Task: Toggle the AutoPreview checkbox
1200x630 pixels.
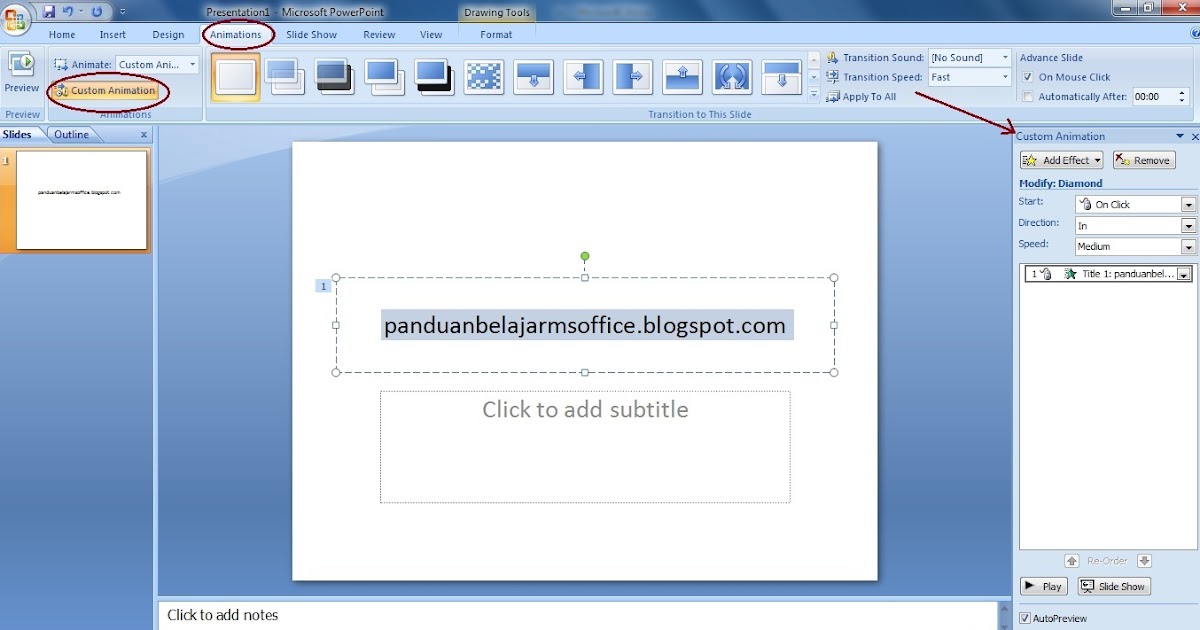Action: (1025, 618)
